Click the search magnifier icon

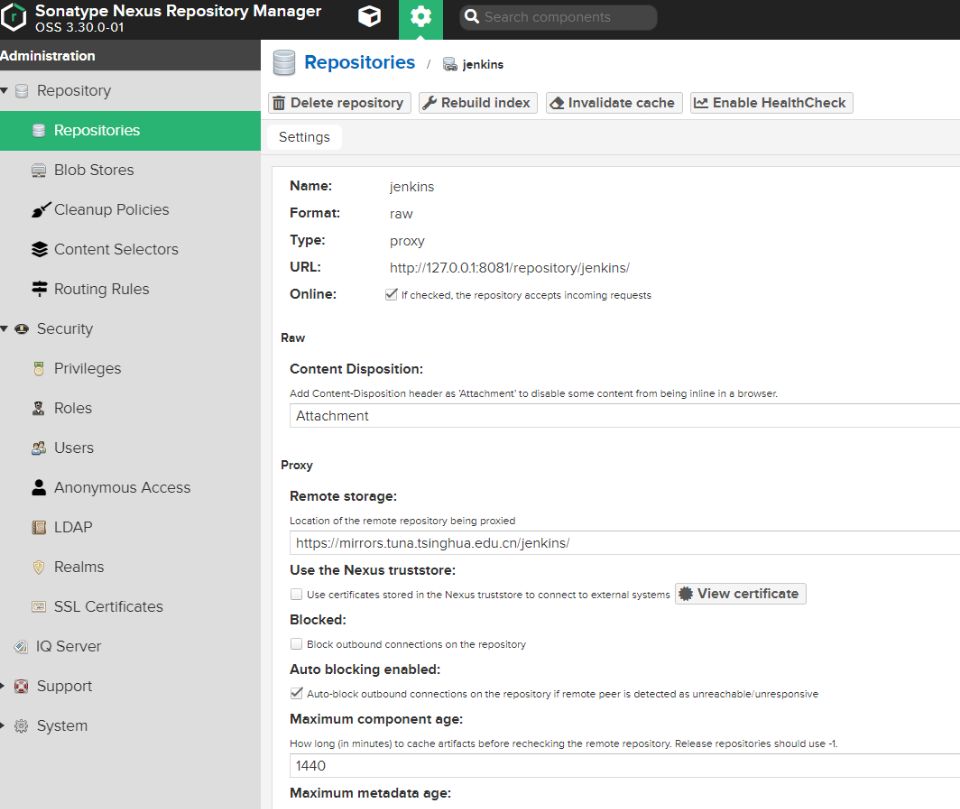[x=471, y=17]
